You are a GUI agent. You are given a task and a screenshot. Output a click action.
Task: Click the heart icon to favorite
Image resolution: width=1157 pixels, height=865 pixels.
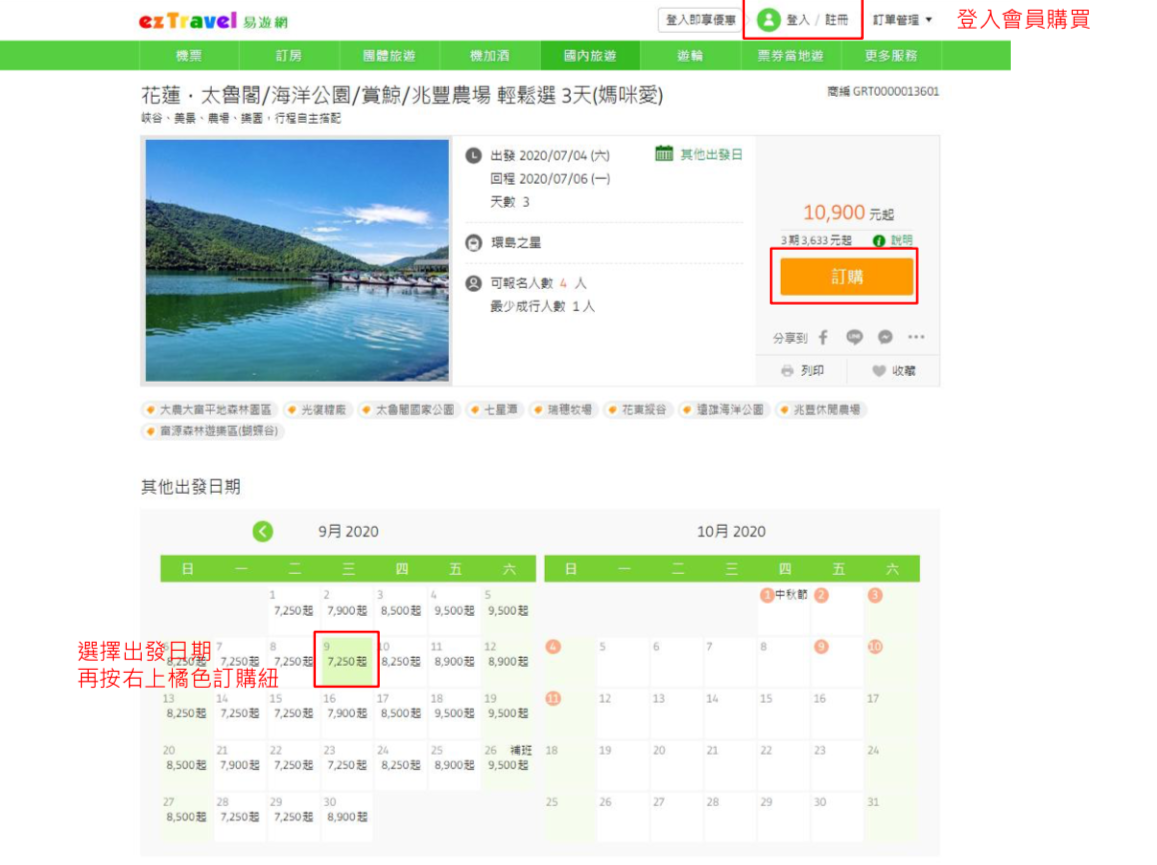[x=878, y=371]
